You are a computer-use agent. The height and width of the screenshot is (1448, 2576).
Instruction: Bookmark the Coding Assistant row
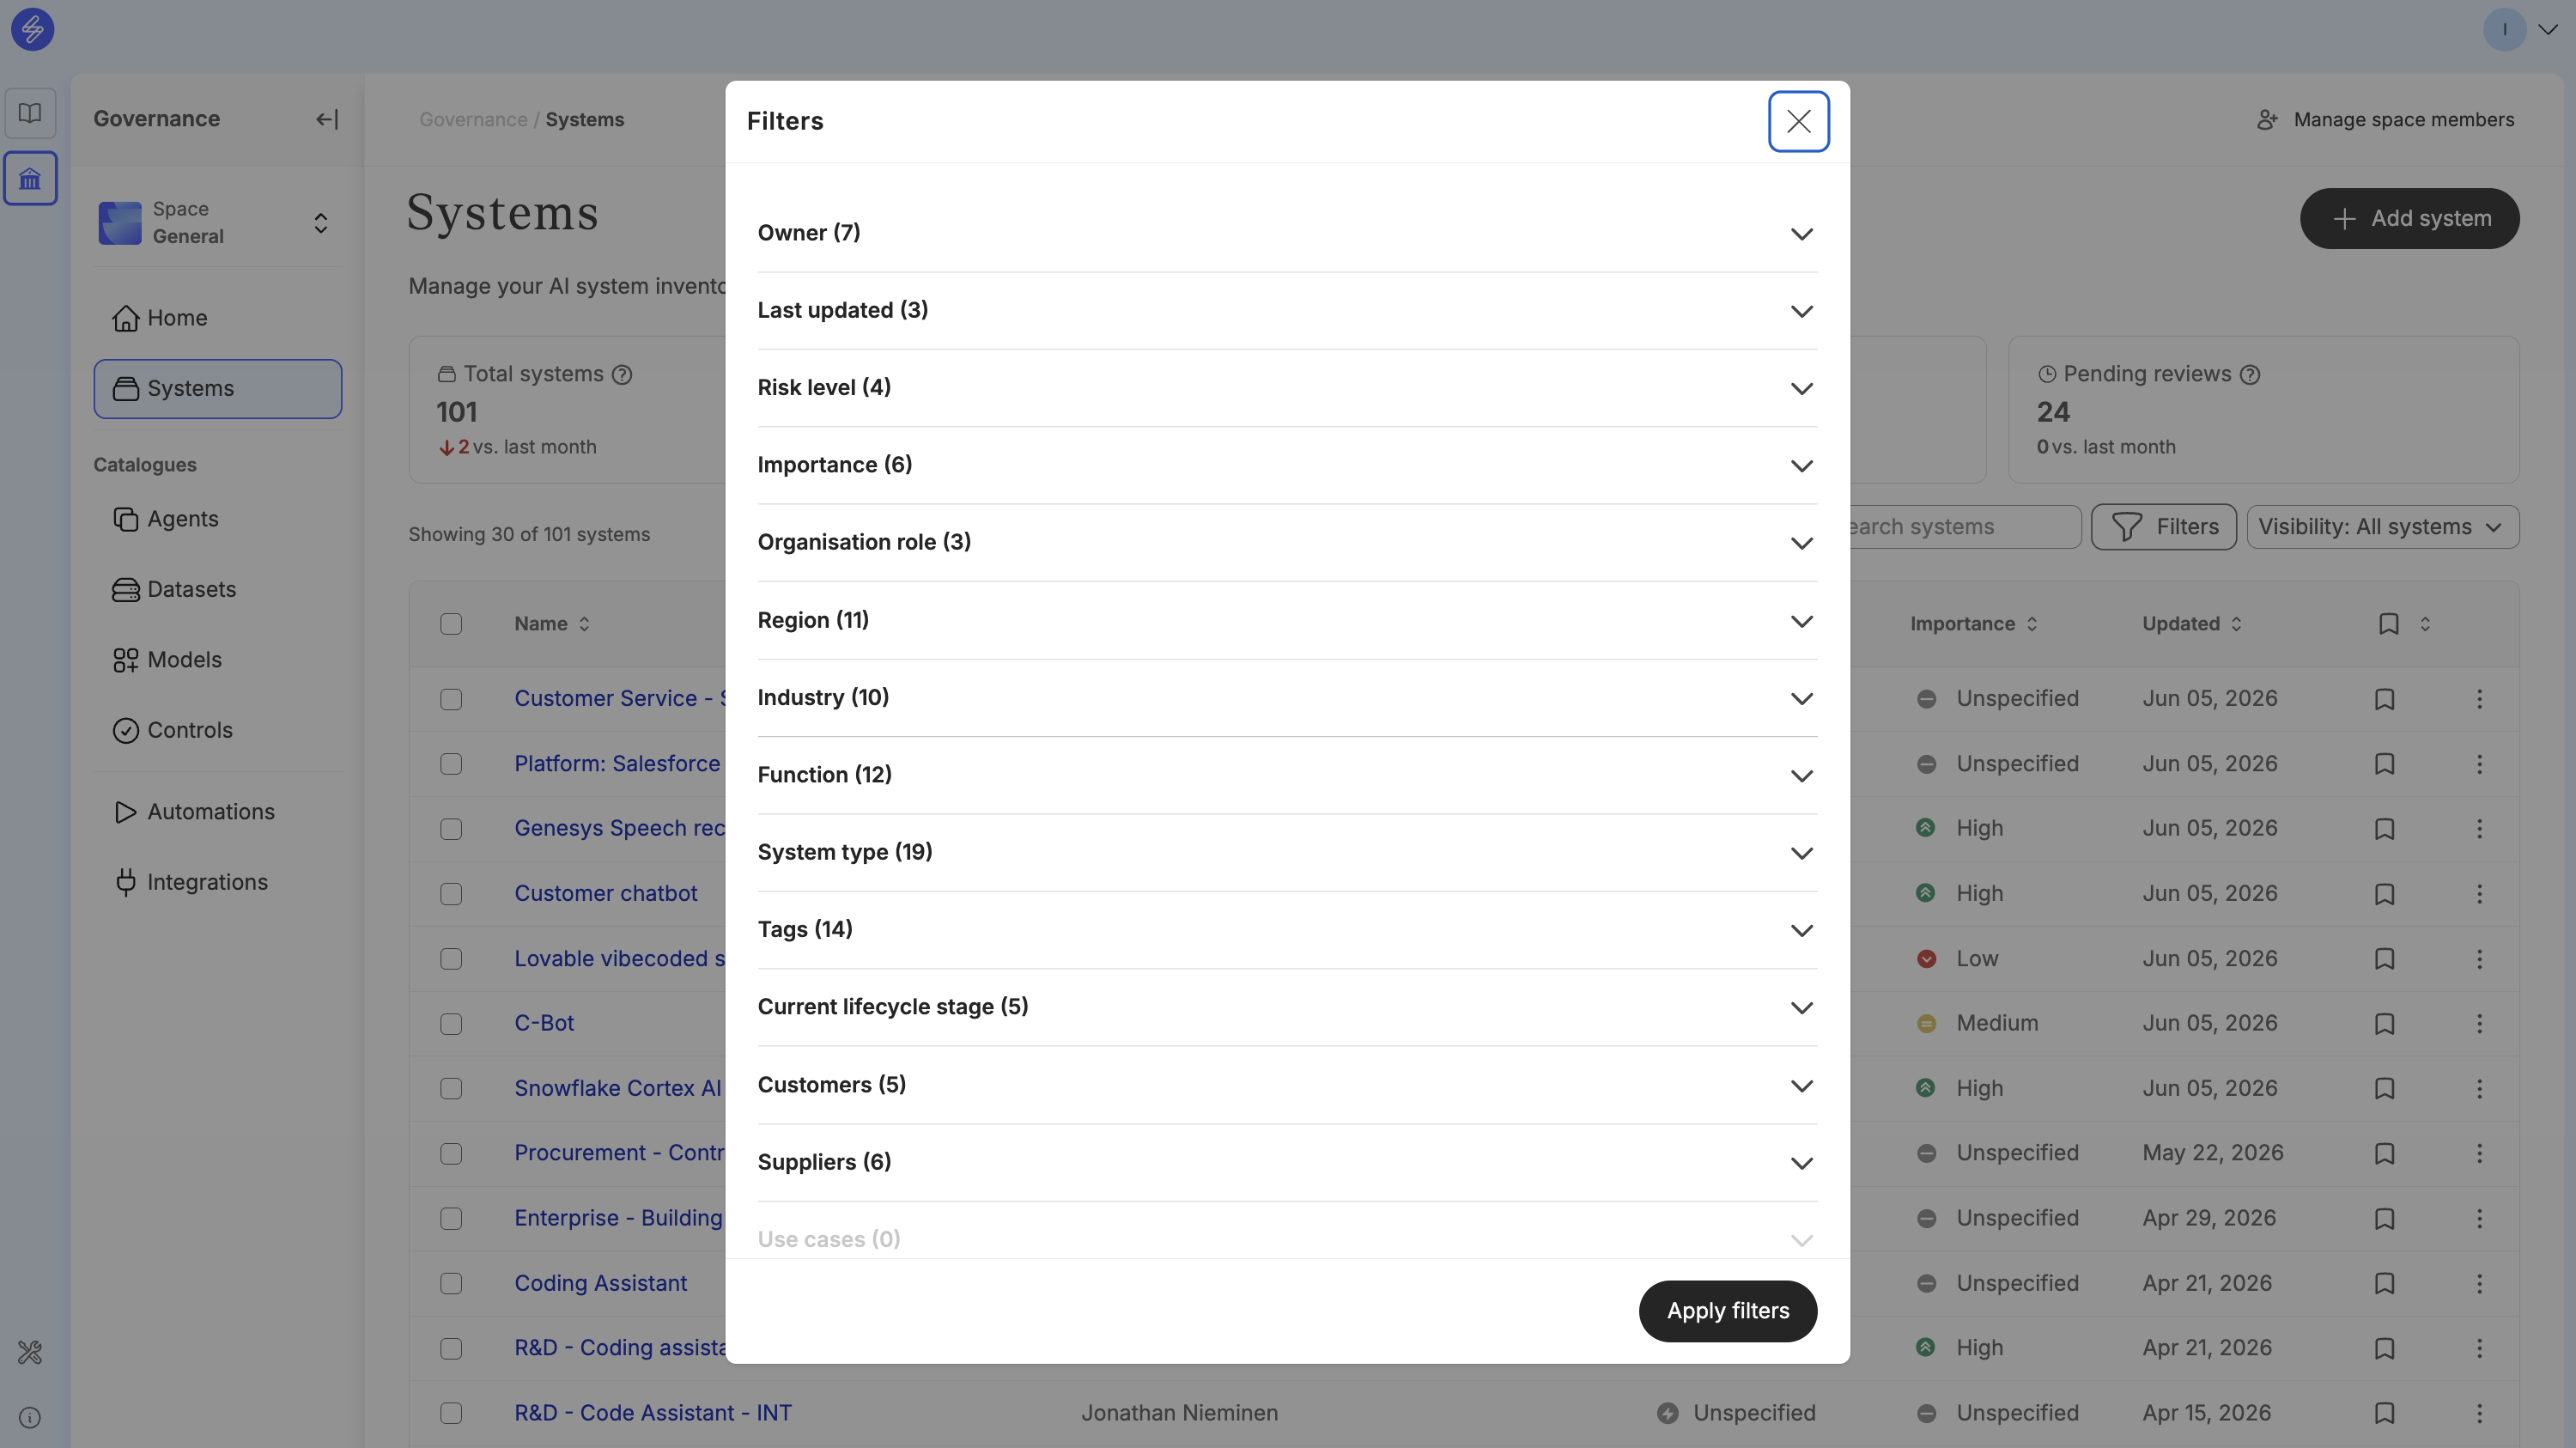(x=2385, y=1284)
